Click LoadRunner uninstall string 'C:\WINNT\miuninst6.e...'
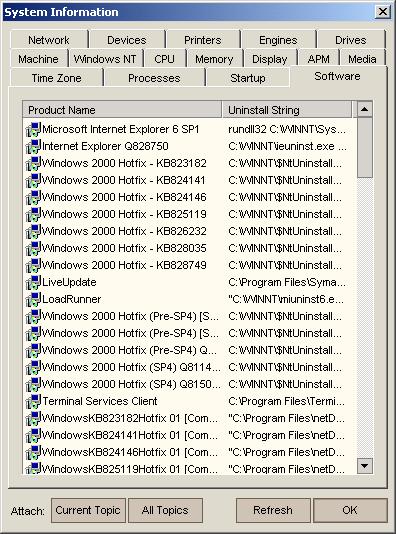The image size is (396, 534). 286,300
